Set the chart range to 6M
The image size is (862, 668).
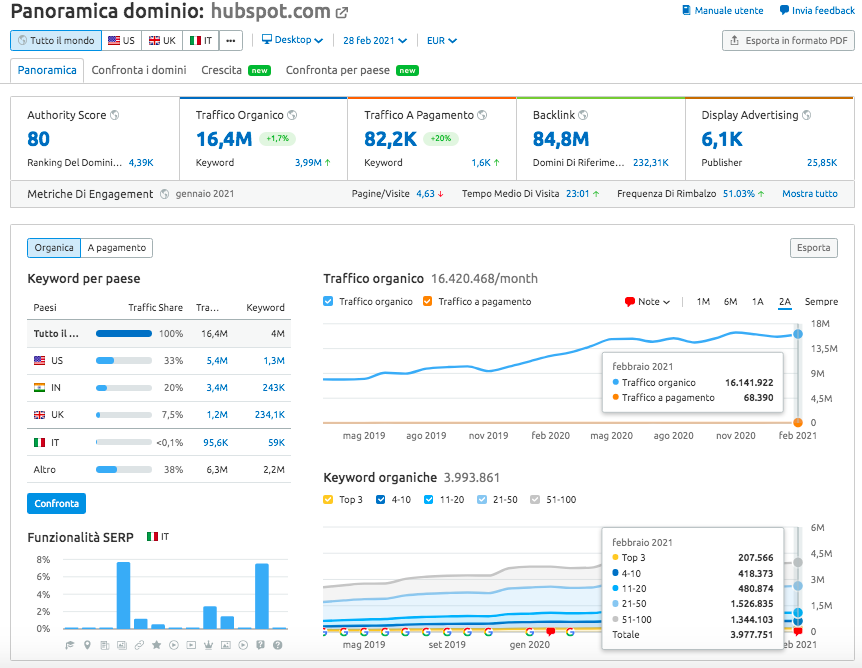click(x=730, y=302)
